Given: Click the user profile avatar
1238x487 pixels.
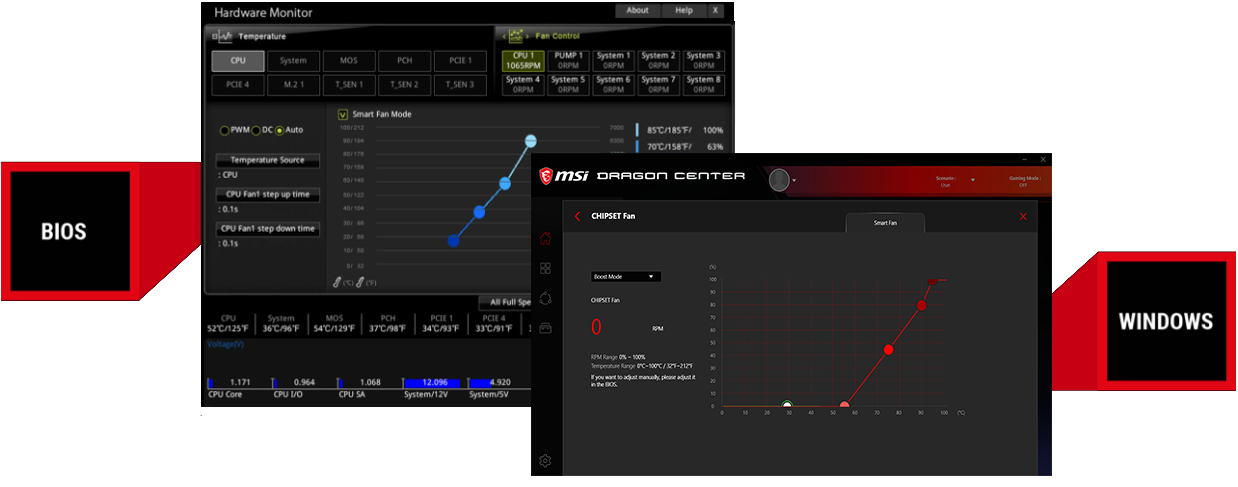Looking at the screenshot, I should [x=779, y=180].
